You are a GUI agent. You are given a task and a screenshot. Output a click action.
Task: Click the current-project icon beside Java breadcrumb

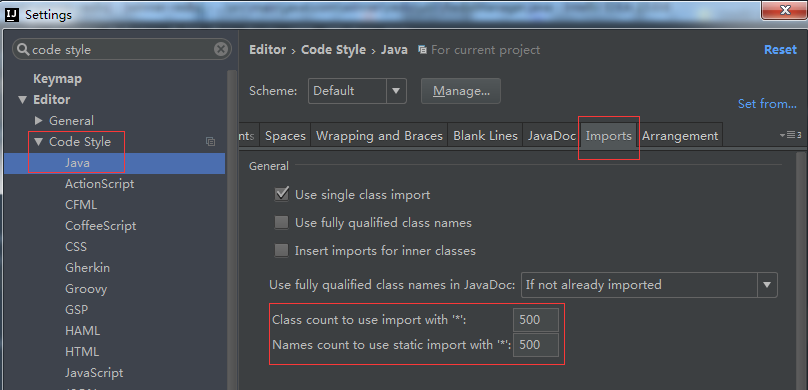click(422, 50)
